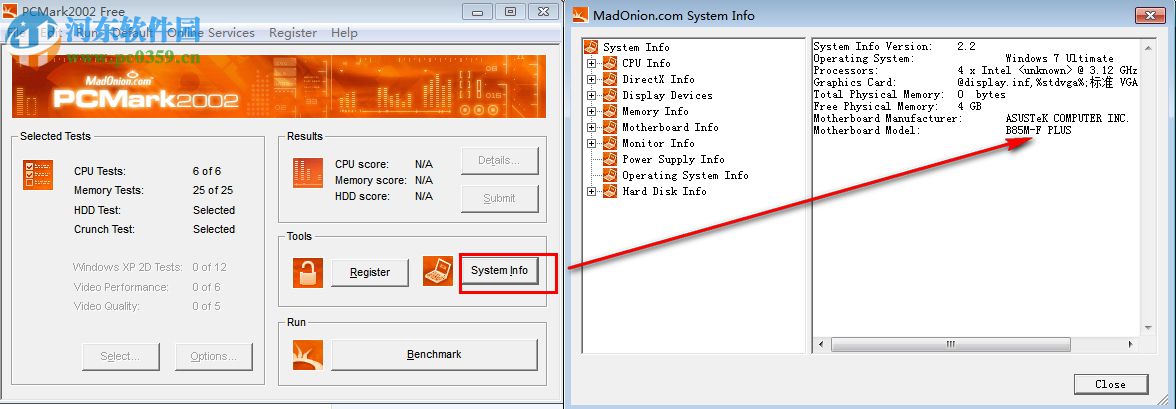The width and height of the screenshot is (1176, 409).
Task: Click the Windows 7 Ultimate text
Action: coord(1060,59)
